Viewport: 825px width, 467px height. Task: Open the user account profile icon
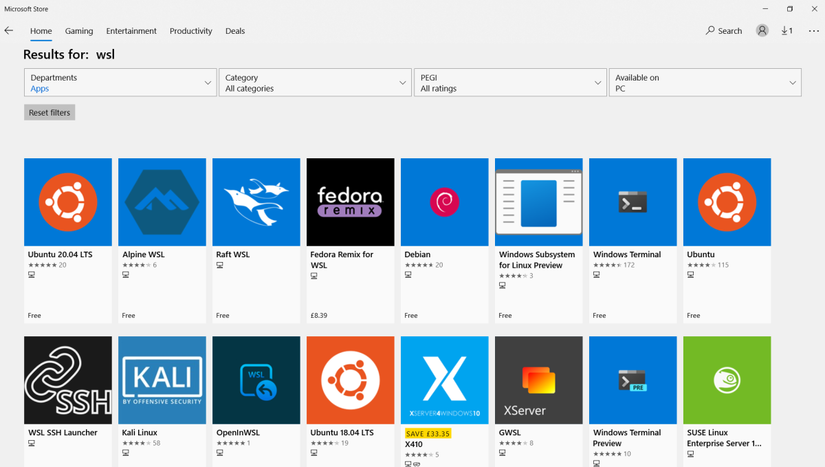click(762, 31)
